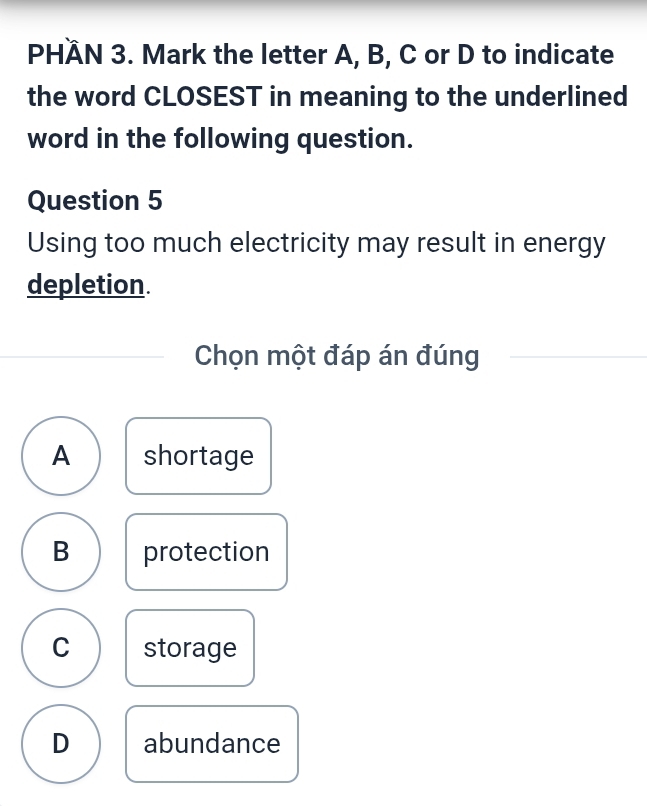The width and height of the screenshot is (647, 806).
Task: Click the word 'underlined' in the instructions
Action: 555,97
